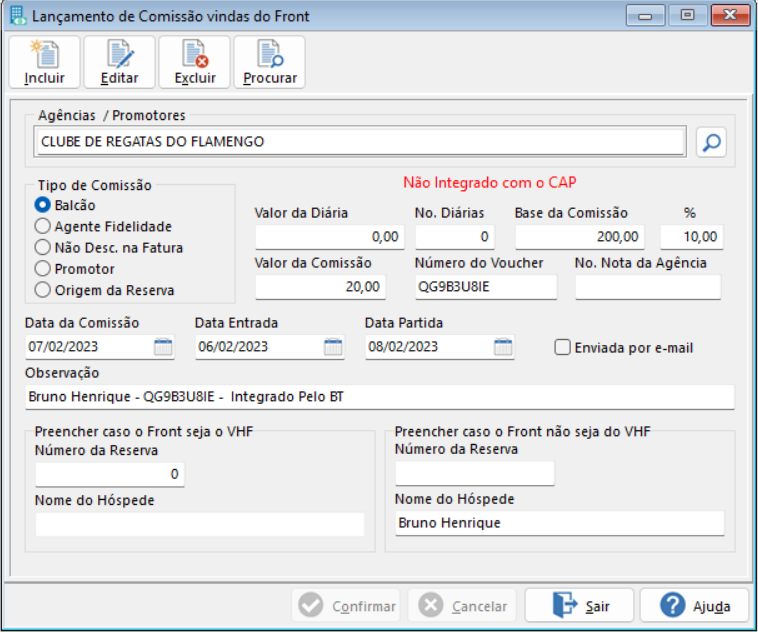Enable the Enviada por e-mail checkbox
758x632 pixels.
pyautogui.click(x=562, y=347)
